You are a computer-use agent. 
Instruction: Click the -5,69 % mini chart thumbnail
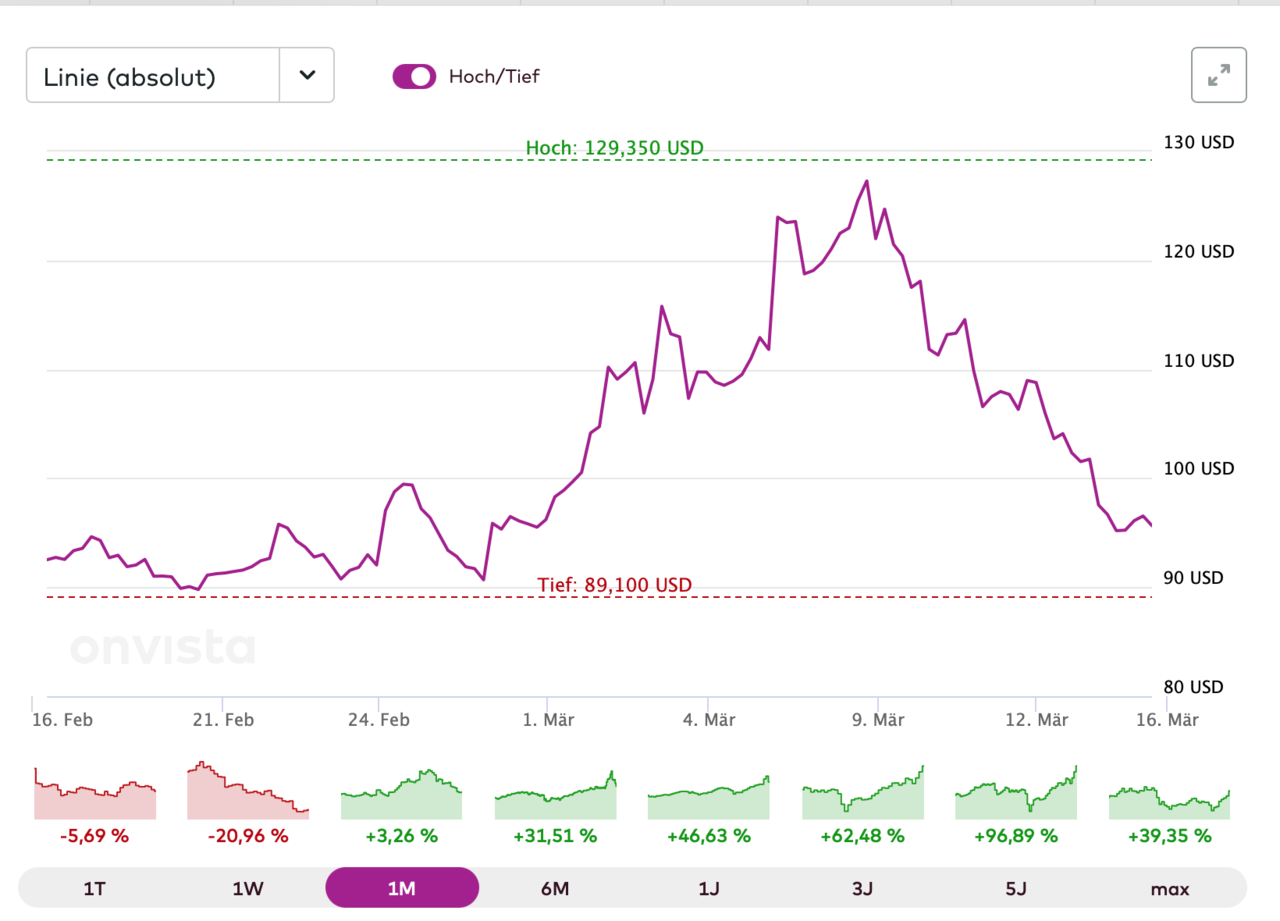click(95, 796)
